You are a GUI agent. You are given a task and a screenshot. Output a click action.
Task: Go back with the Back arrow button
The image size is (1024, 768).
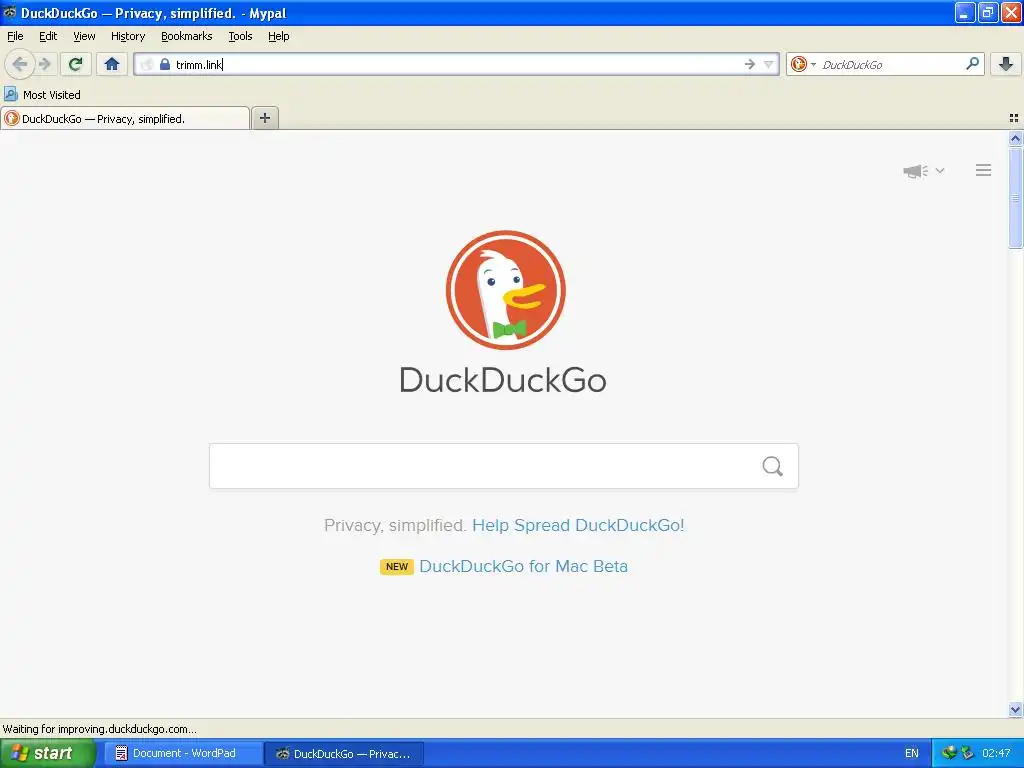coord(19,64)
